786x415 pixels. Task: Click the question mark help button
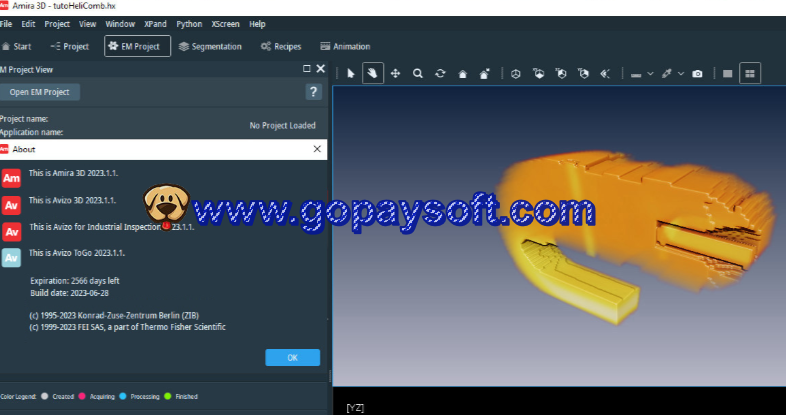pyautogui.click(x=313, y=92)
